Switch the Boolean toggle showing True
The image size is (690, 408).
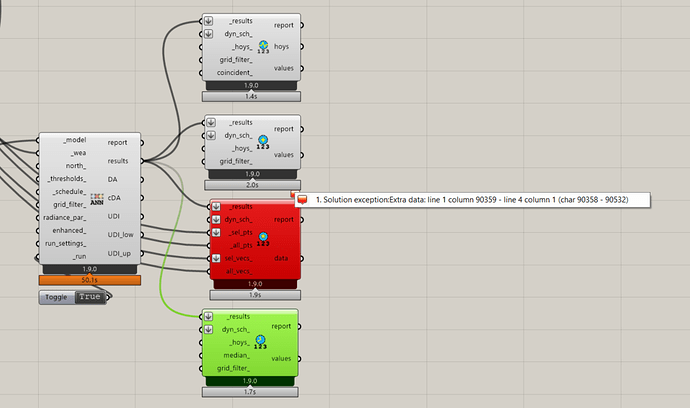coord(90,297)
